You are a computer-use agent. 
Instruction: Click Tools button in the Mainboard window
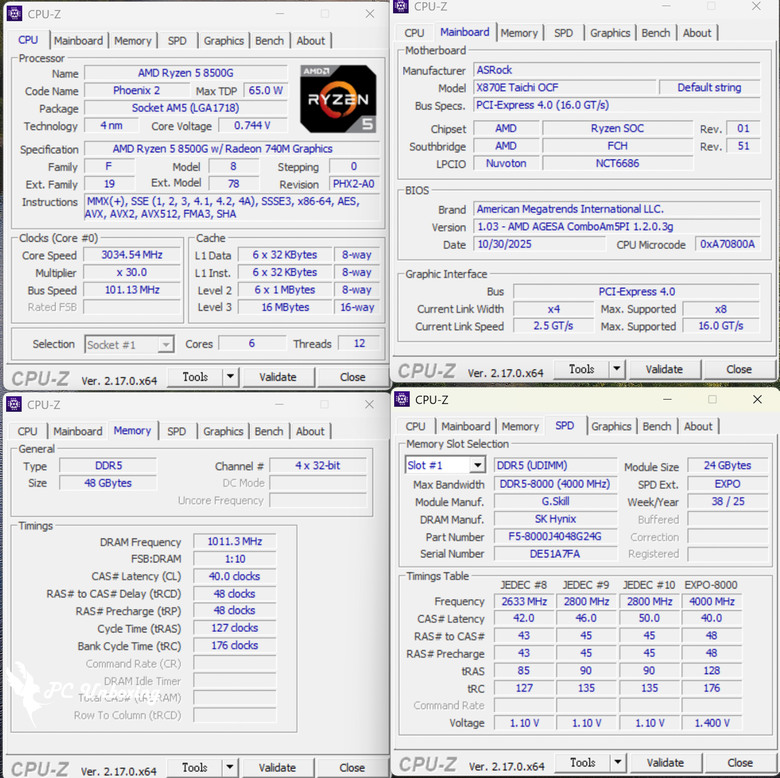[582, 369]
